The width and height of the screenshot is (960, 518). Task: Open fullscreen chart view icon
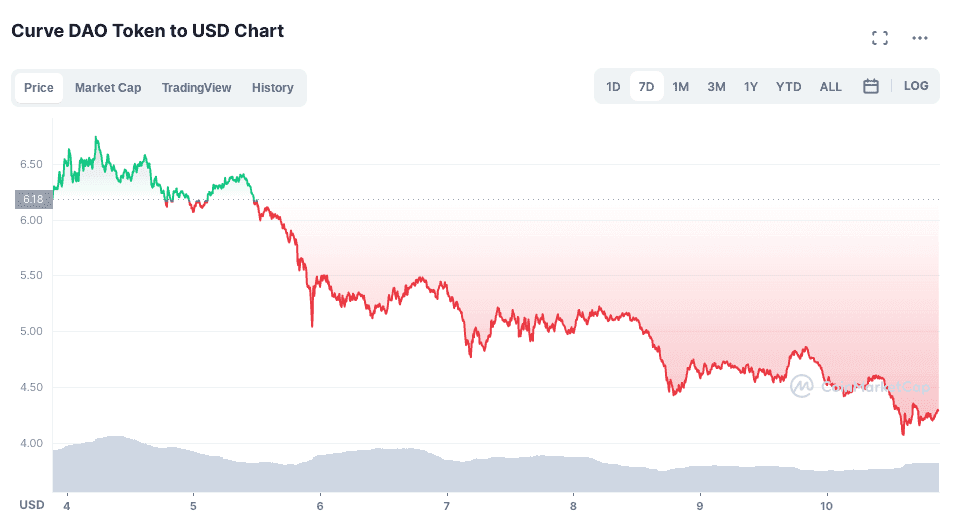pyautogui.click(x=880, y=38)
